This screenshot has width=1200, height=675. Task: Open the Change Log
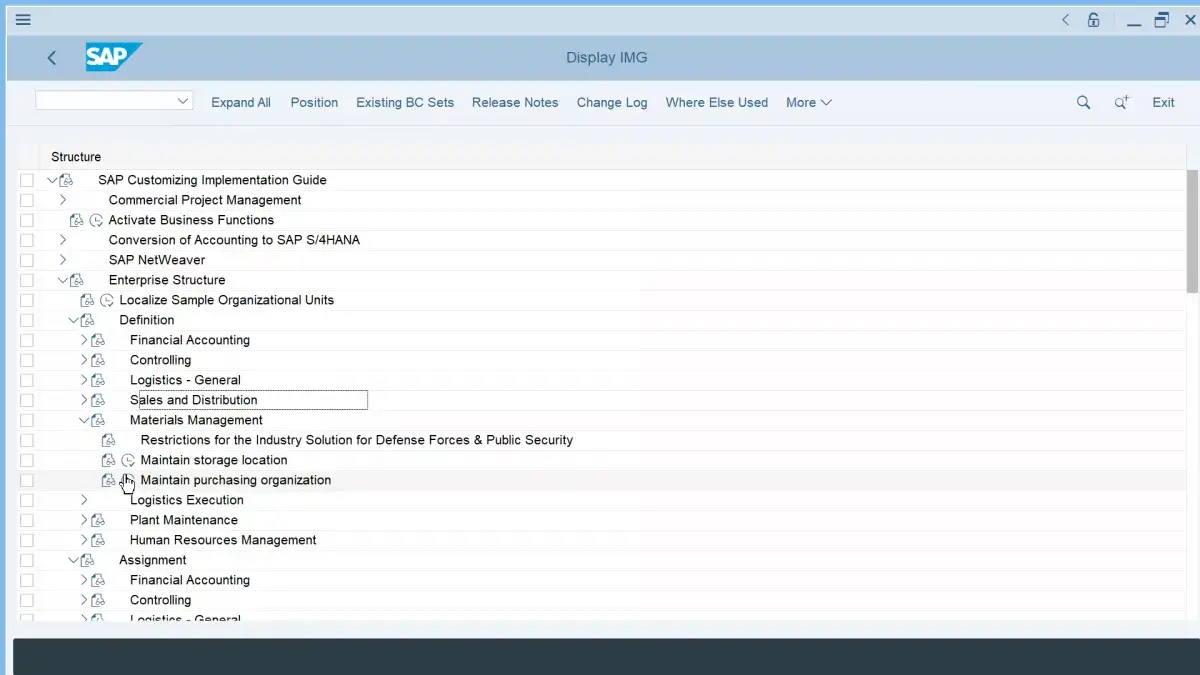pos(612,102)
